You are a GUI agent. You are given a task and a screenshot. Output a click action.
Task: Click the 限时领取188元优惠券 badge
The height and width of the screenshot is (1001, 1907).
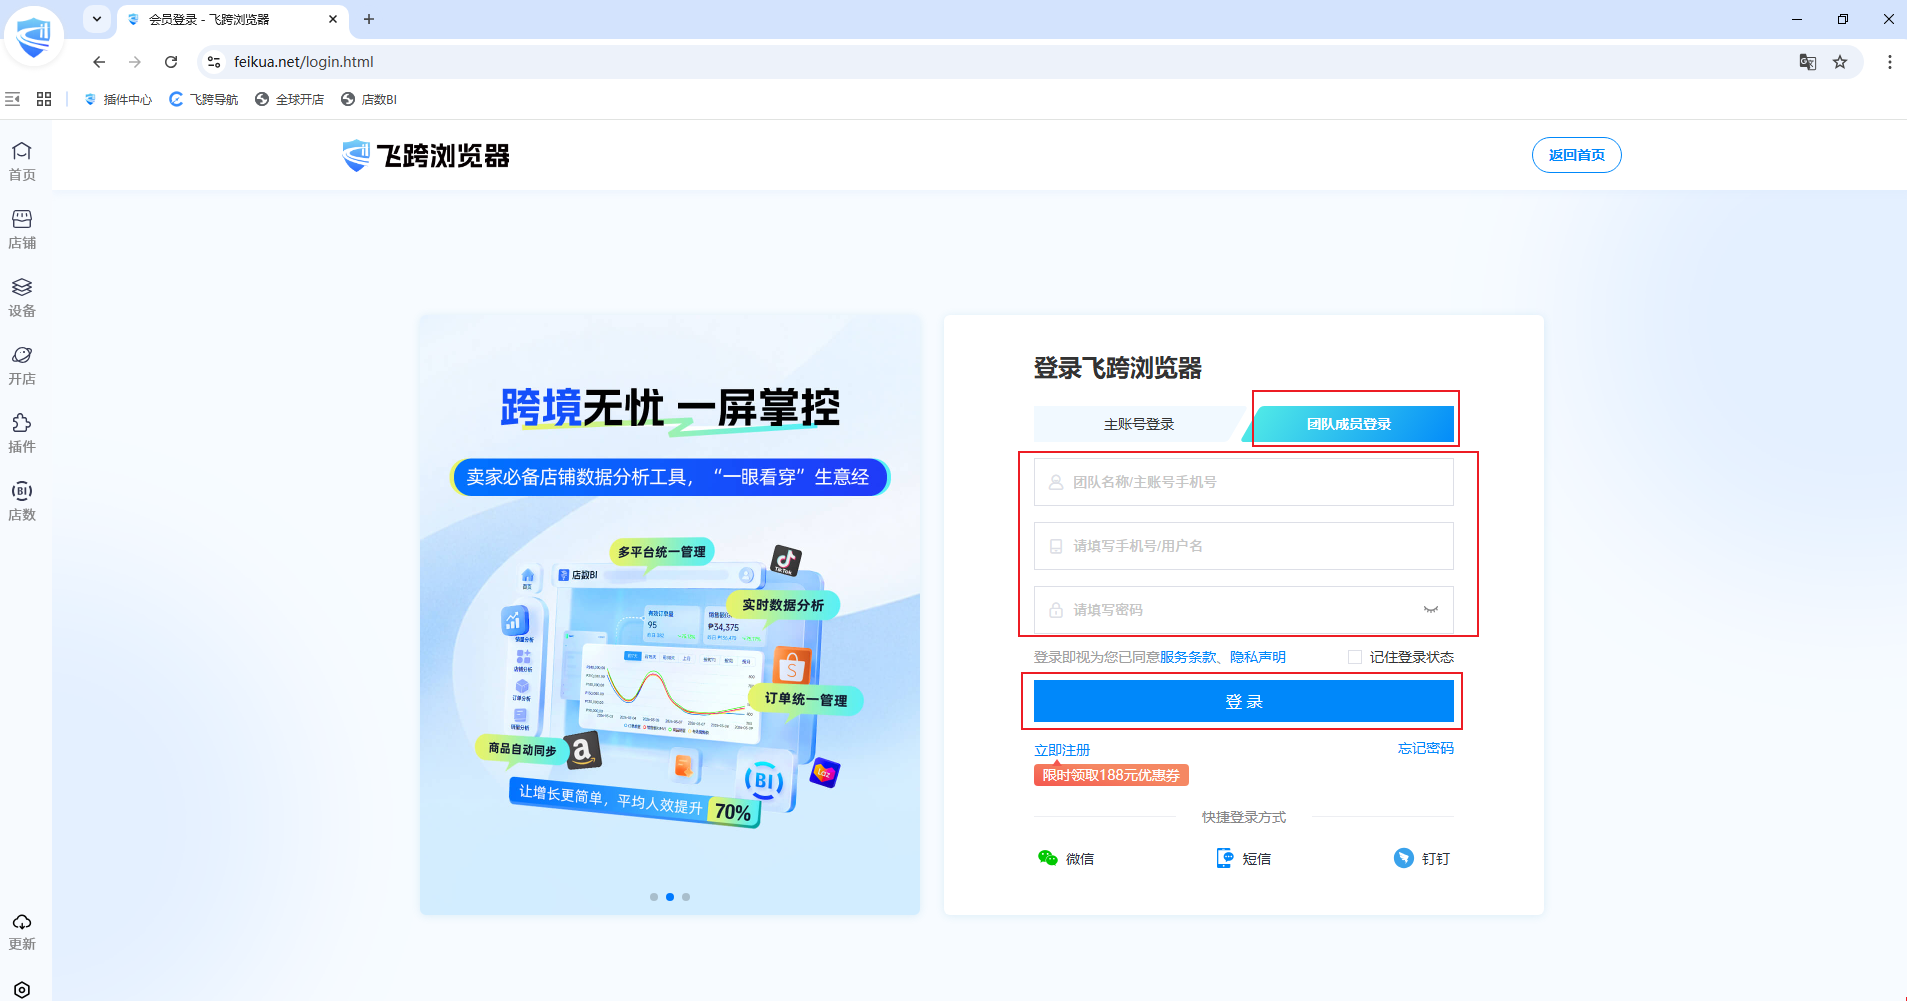tap(1111, 775)
